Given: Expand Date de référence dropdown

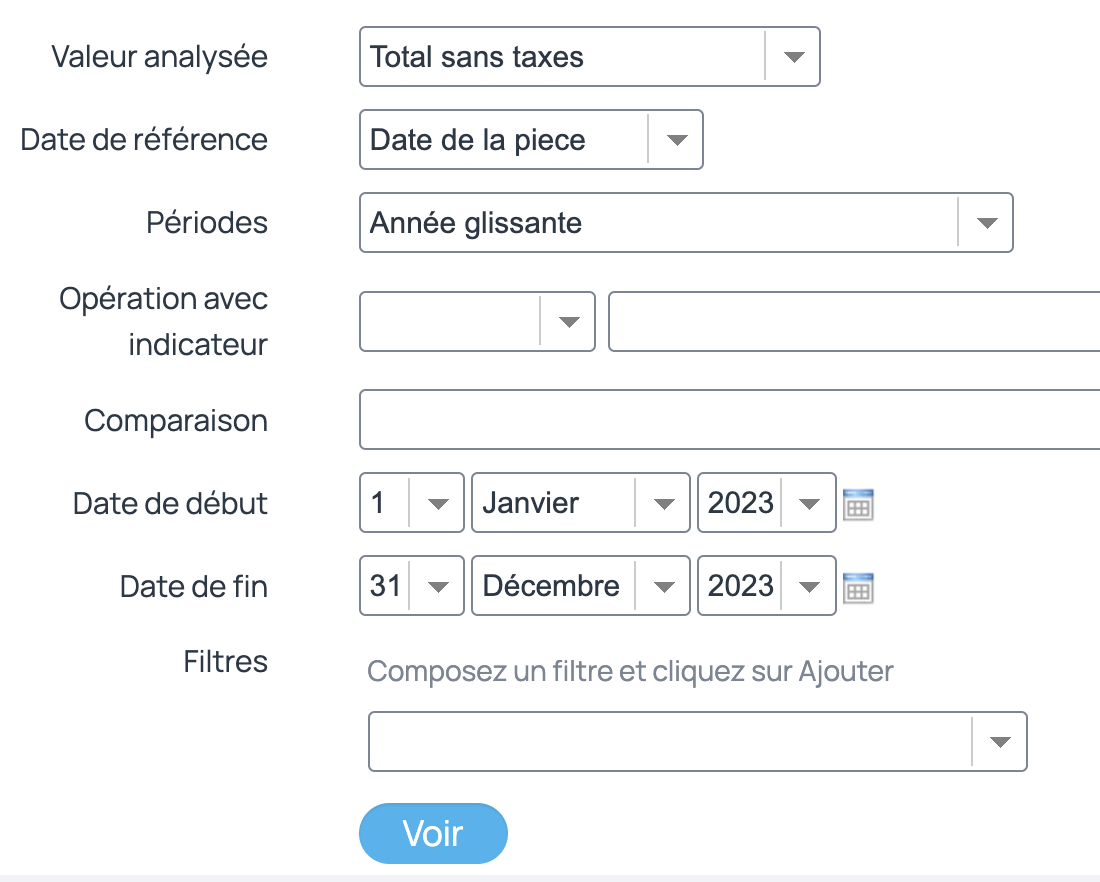Looking at the screenshot, I should [531, 140].
